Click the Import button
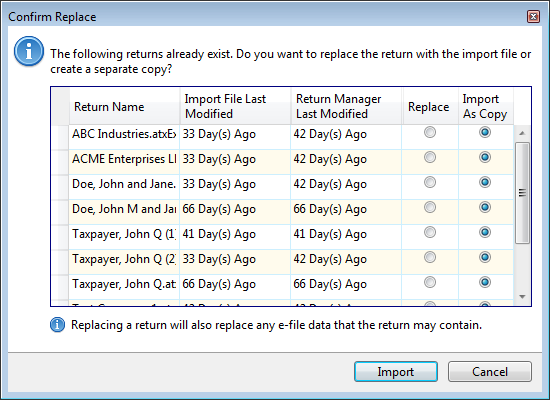The height and width of the screenshot is (400, 550). point(396,372)
